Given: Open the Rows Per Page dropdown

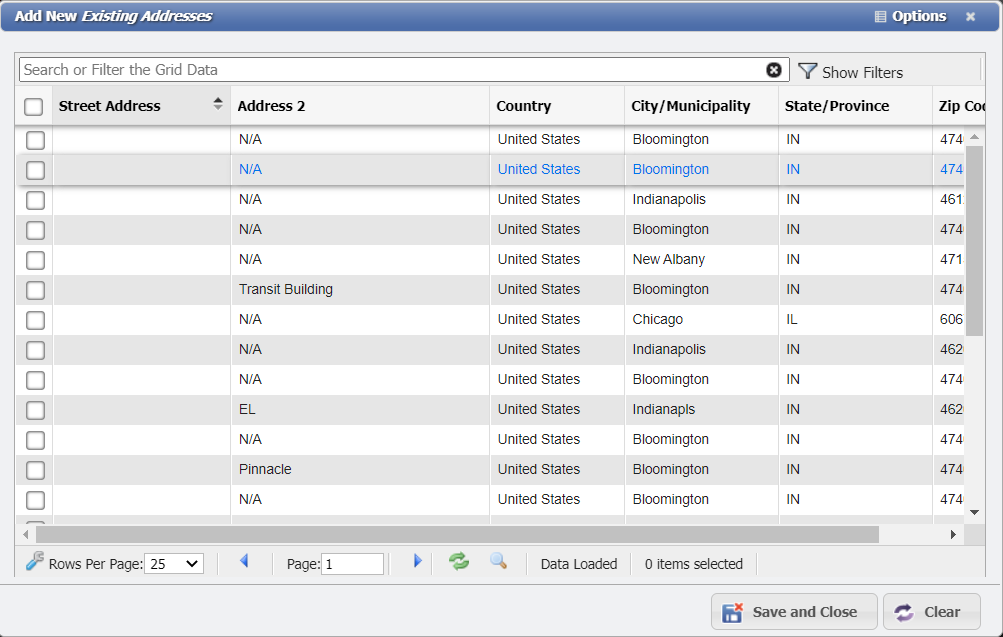Looking at the screenshot, I should [175, 563].
